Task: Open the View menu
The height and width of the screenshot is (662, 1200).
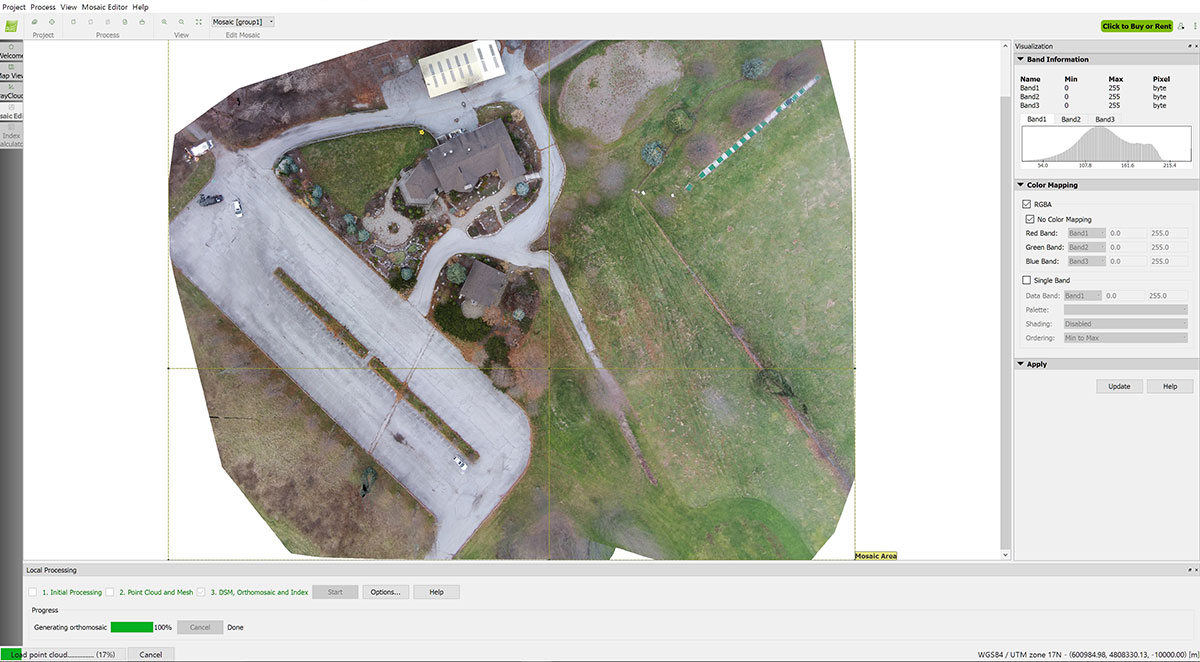Action: click(x=68, y=7)
